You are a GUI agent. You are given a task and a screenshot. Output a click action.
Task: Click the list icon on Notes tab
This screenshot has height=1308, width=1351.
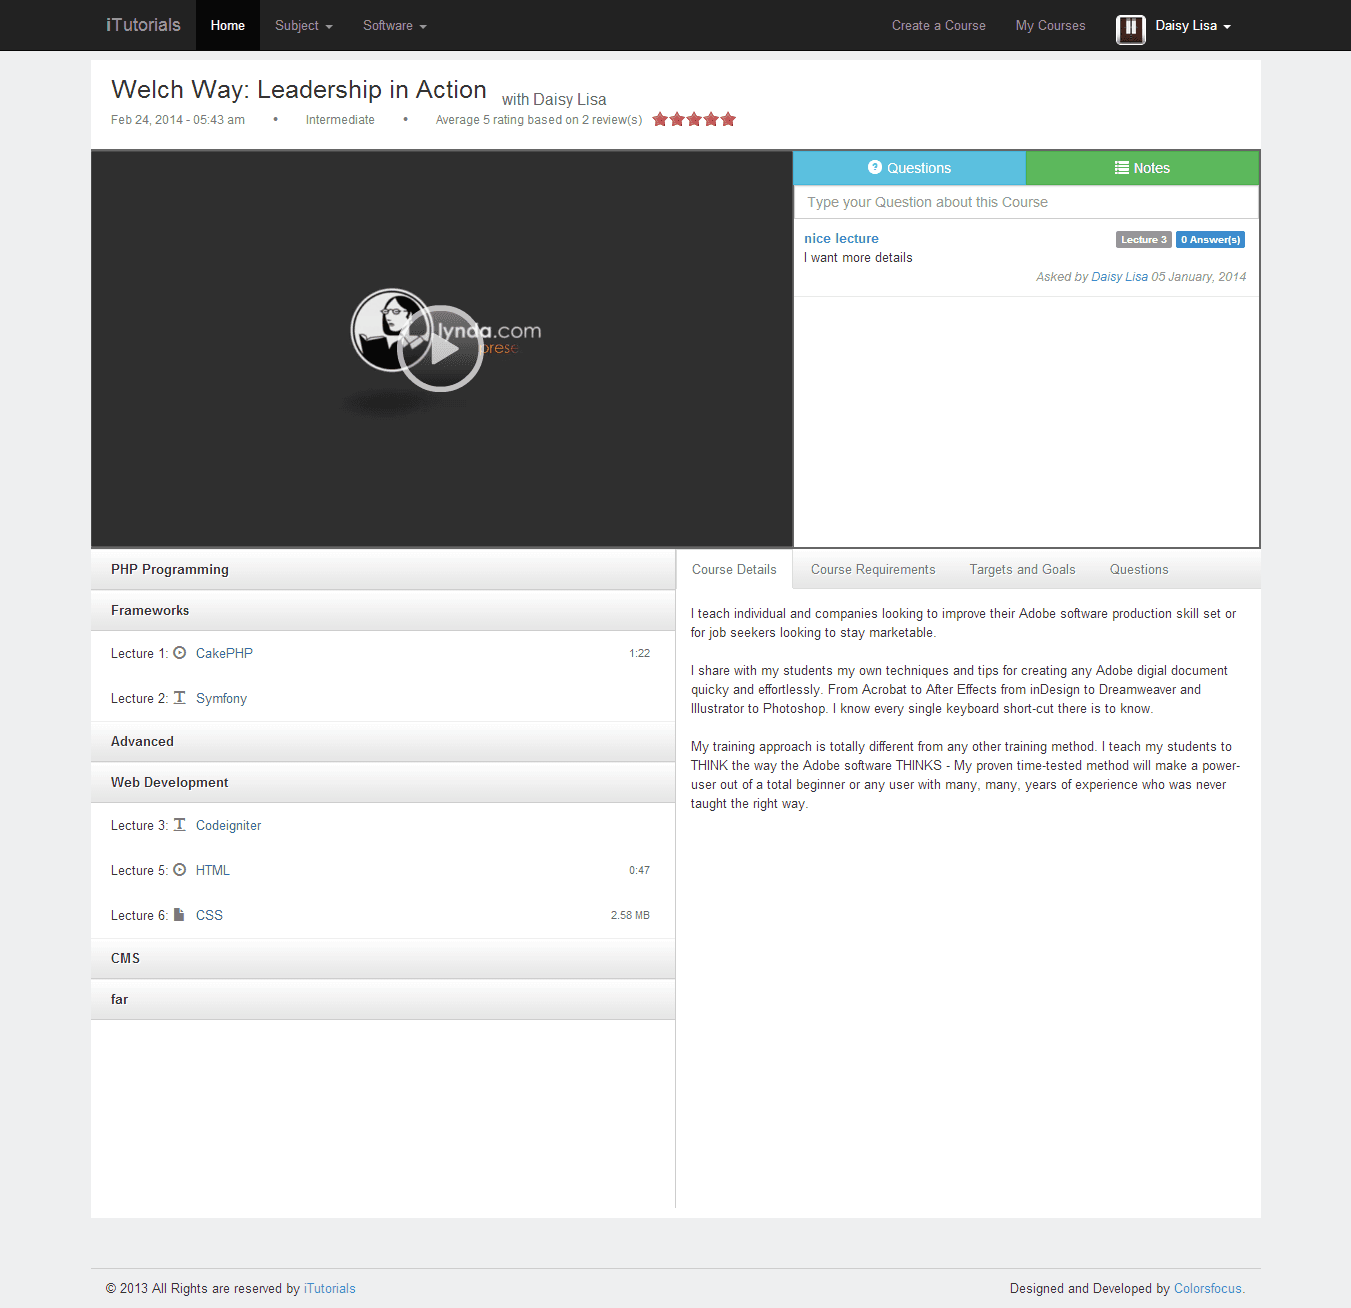tap(1122, 168)
